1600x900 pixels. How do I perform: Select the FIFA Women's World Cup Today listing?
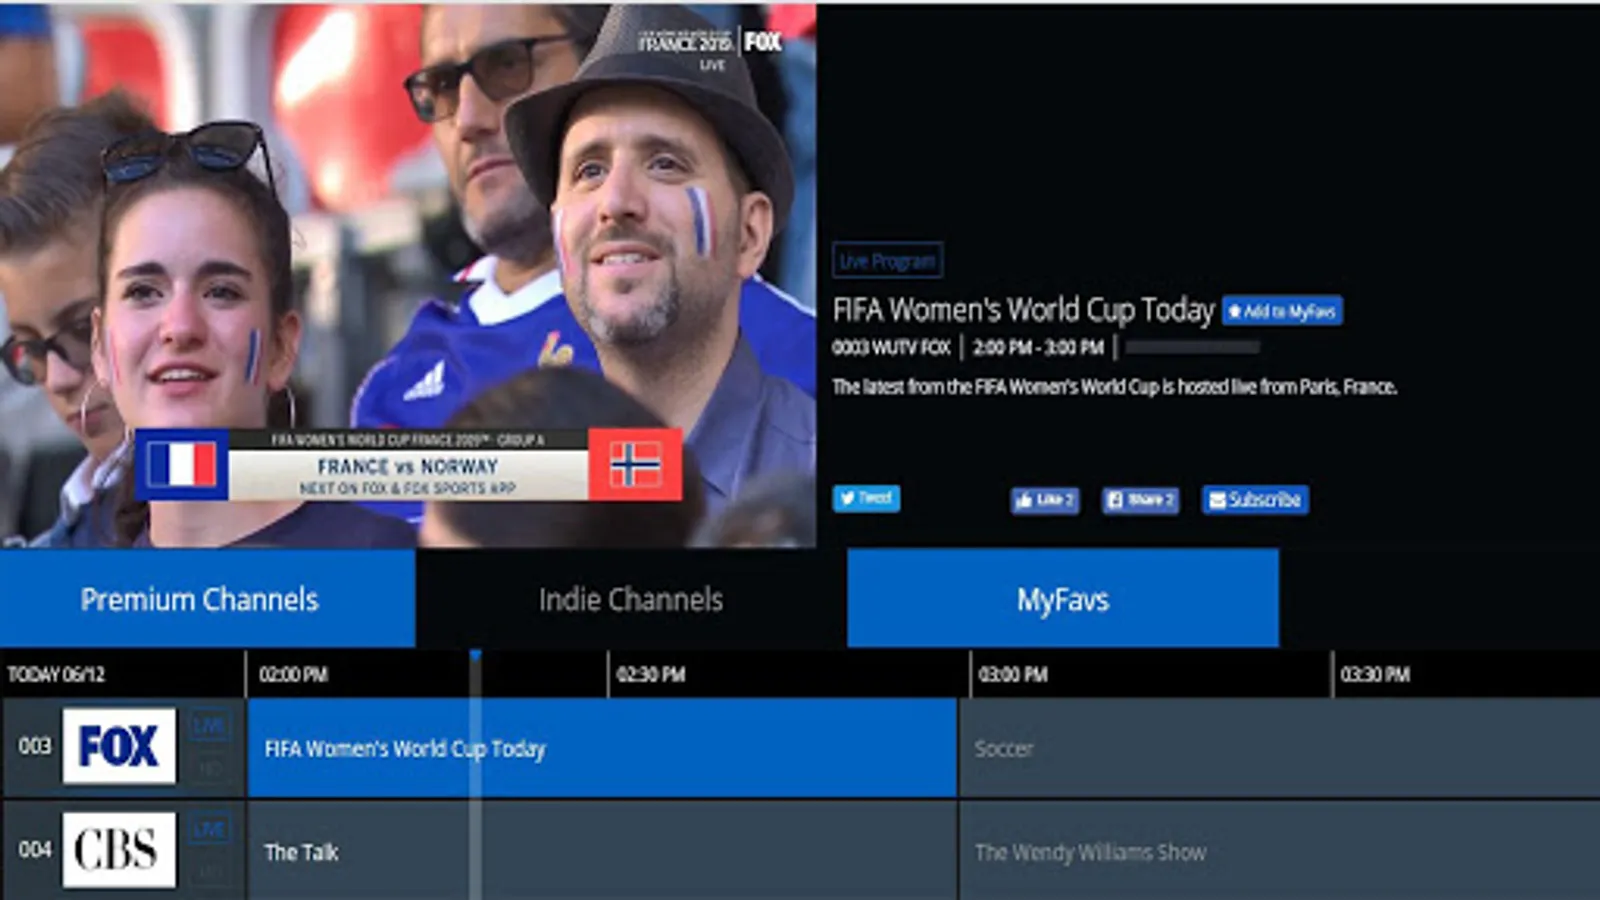pyautogui.click(x=602, y=748)
